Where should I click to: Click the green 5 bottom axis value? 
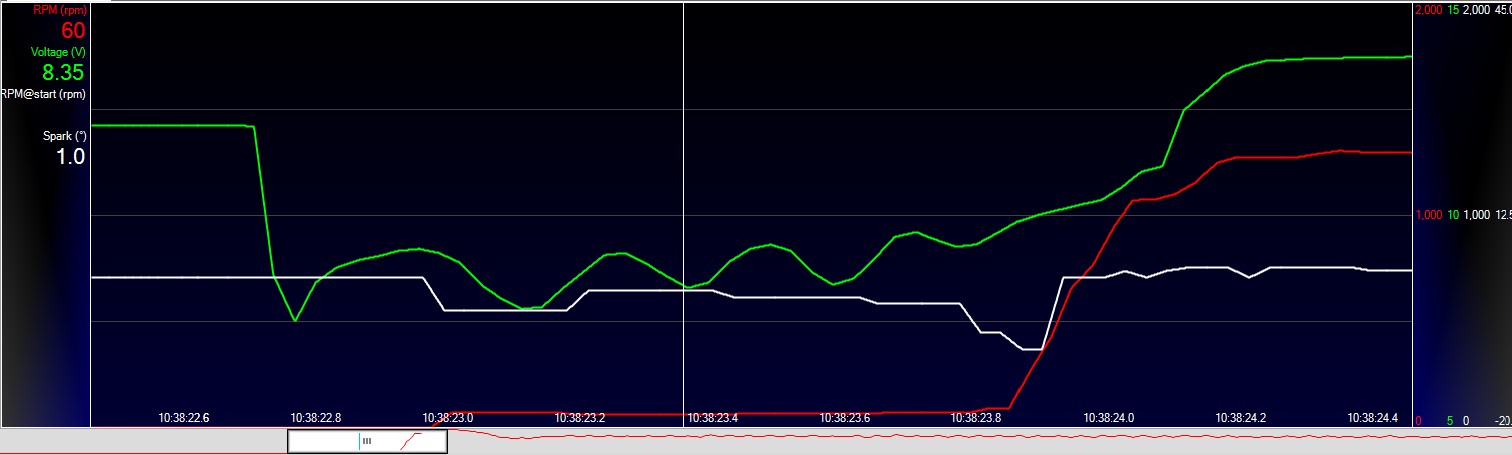(1450, 421)
